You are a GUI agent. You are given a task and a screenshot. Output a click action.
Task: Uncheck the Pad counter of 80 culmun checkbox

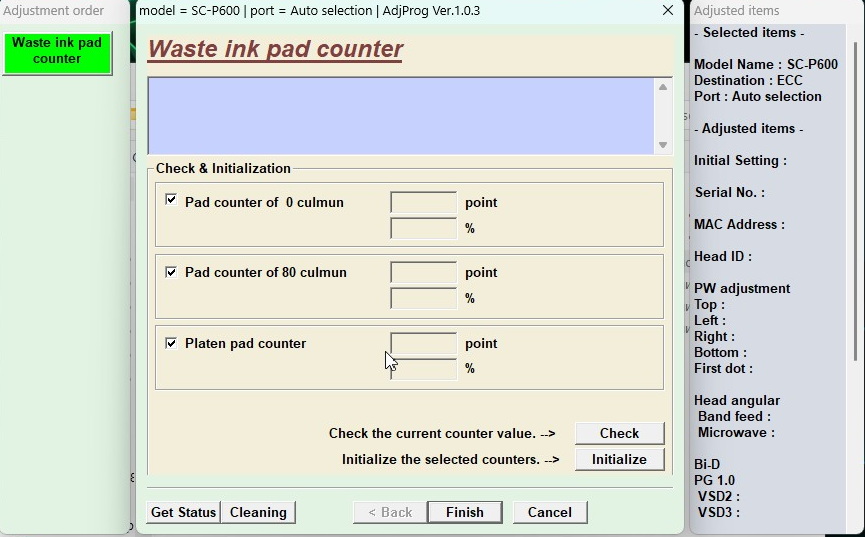(171, 272)
